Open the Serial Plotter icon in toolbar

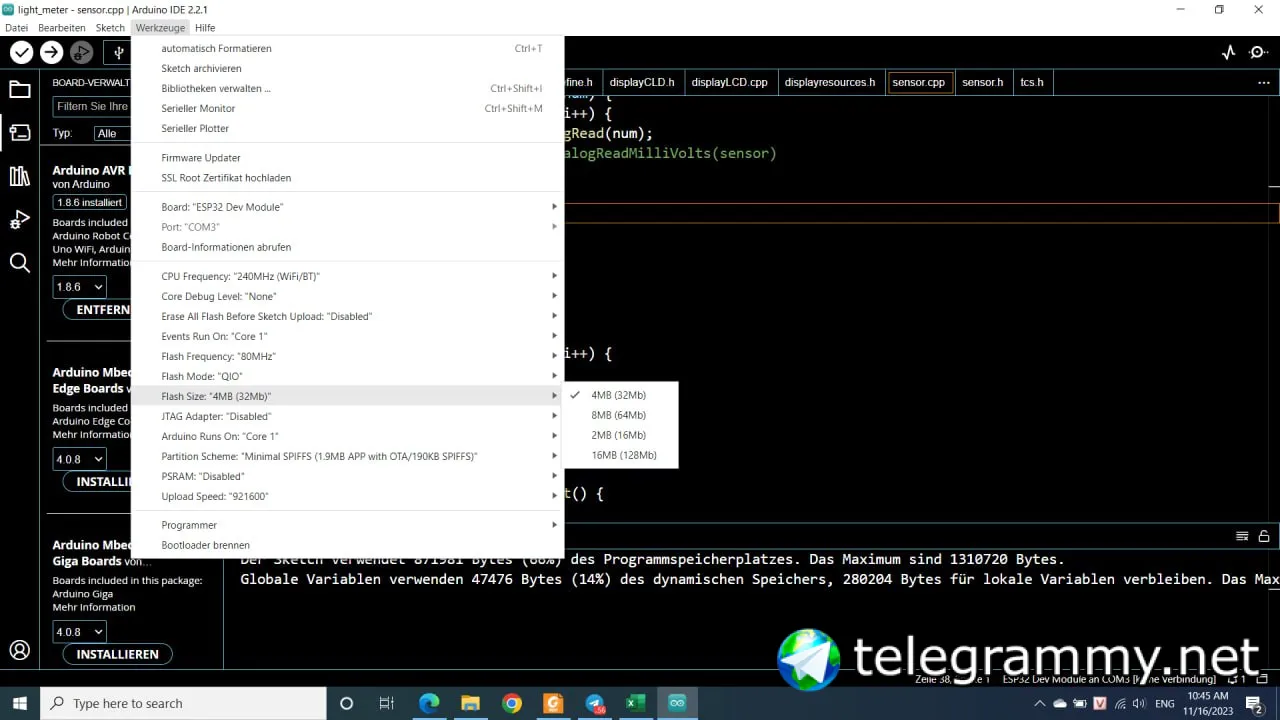pos(1229,53)
